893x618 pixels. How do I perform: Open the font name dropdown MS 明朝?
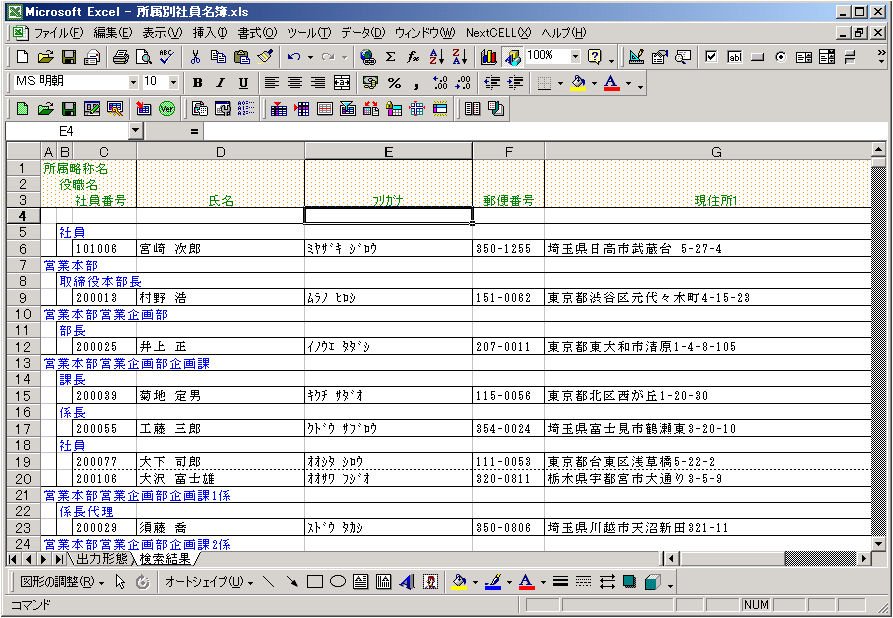click(x=133, y=83)
